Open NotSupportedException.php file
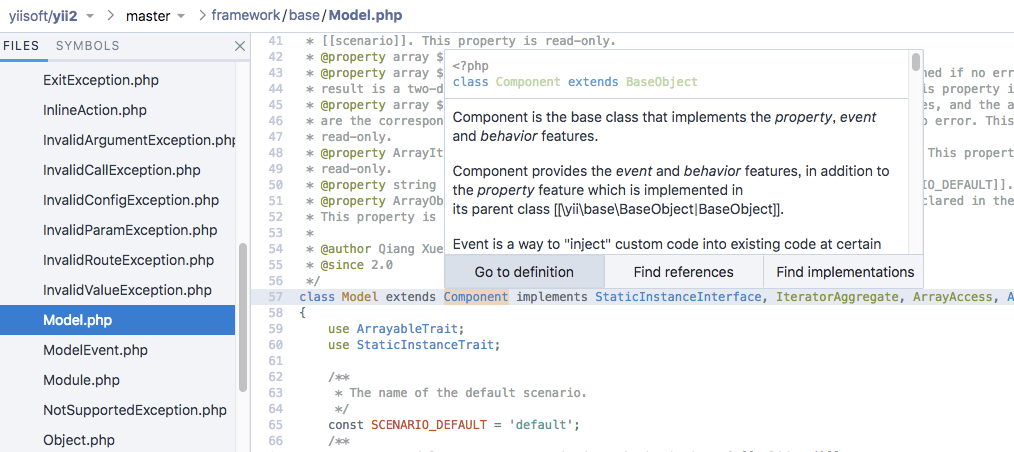The height and width of the screenshot is (452, 1014). tap(135, 410)
